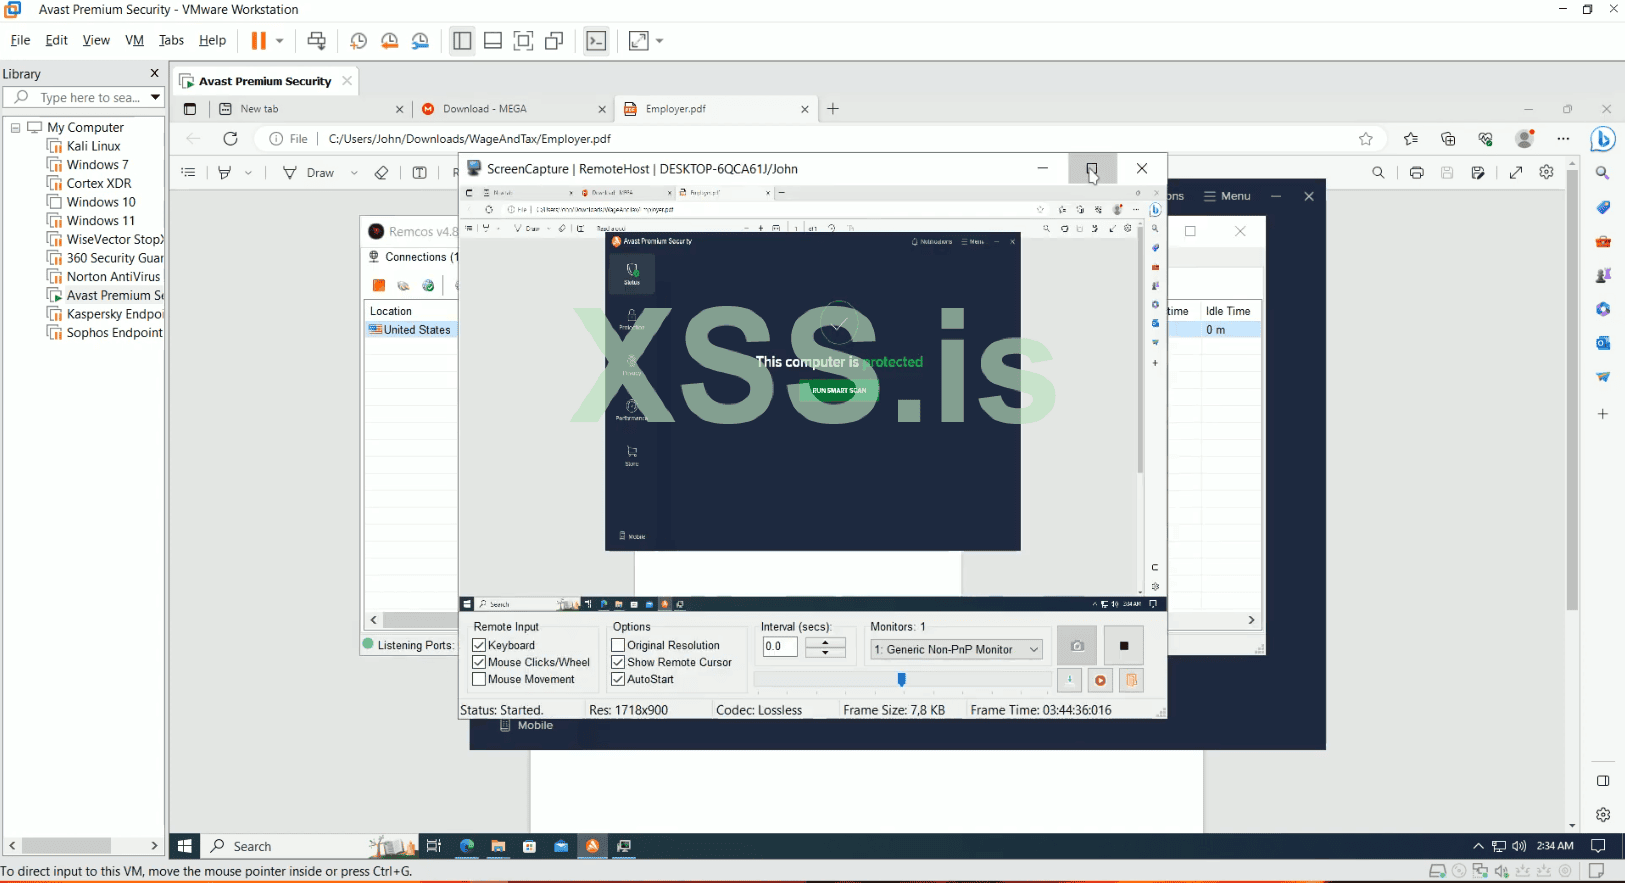Enter VMware full screen mode
The image size is (1625, 883).
coord(523,41)
